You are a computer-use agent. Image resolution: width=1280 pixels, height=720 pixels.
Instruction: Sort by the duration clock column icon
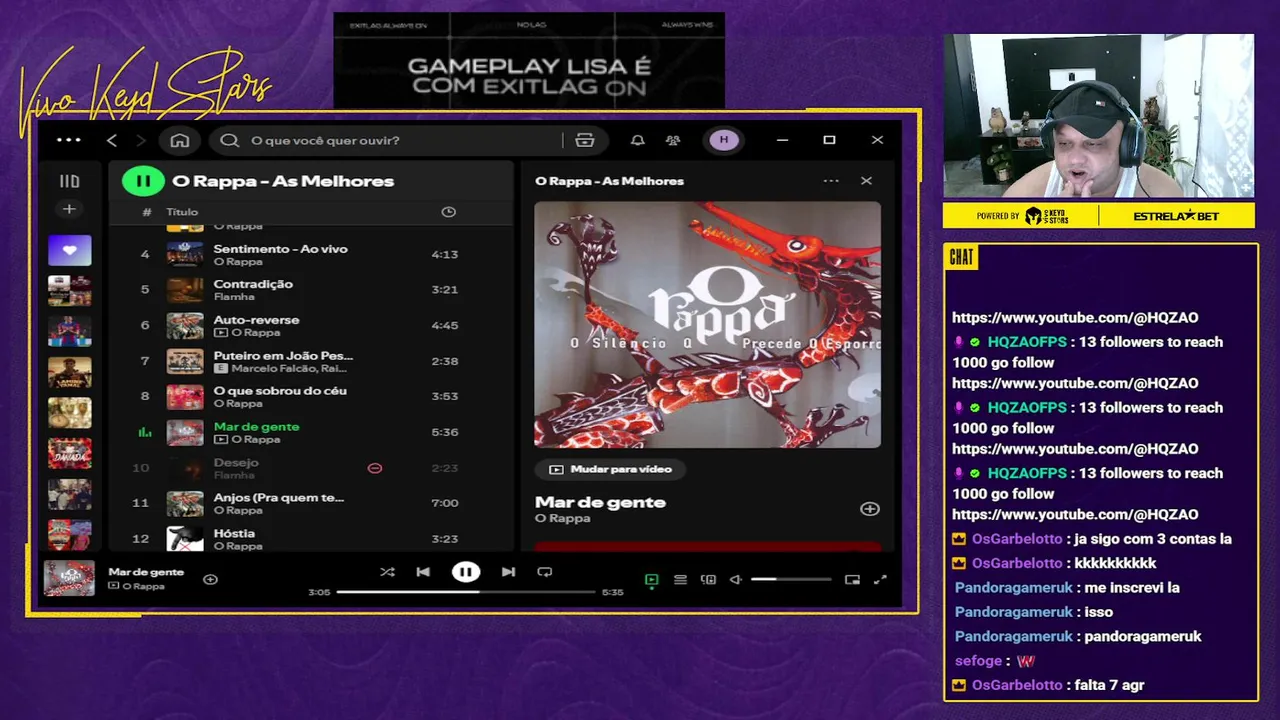tap(448, 211)
